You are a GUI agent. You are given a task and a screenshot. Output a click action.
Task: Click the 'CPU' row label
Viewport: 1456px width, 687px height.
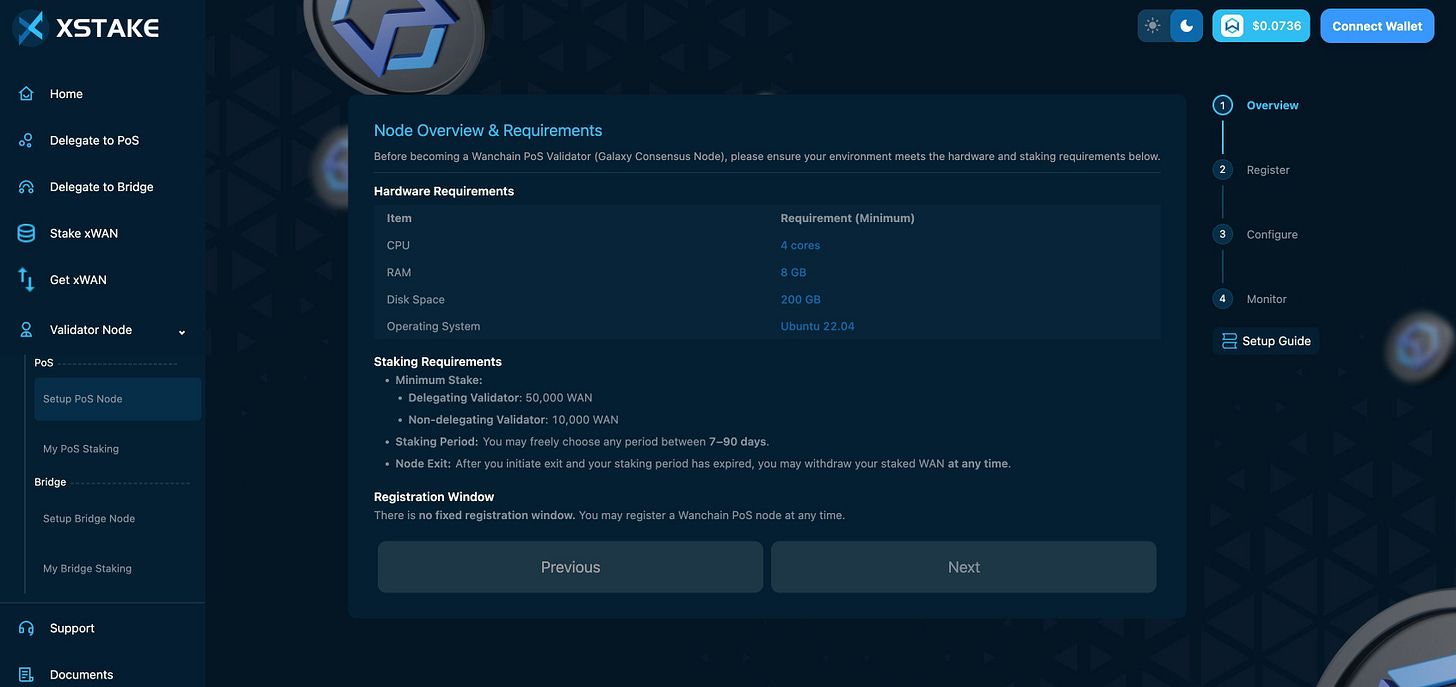(x=398, y=245)
